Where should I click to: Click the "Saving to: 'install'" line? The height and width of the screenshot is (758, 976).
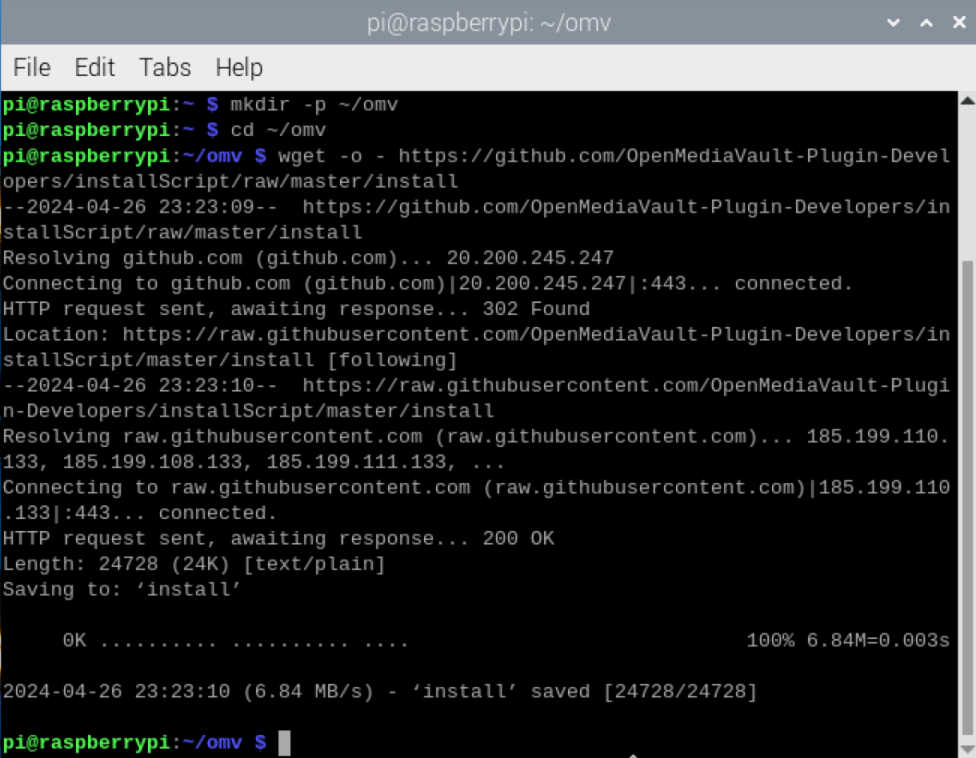(x=122, y=589)
